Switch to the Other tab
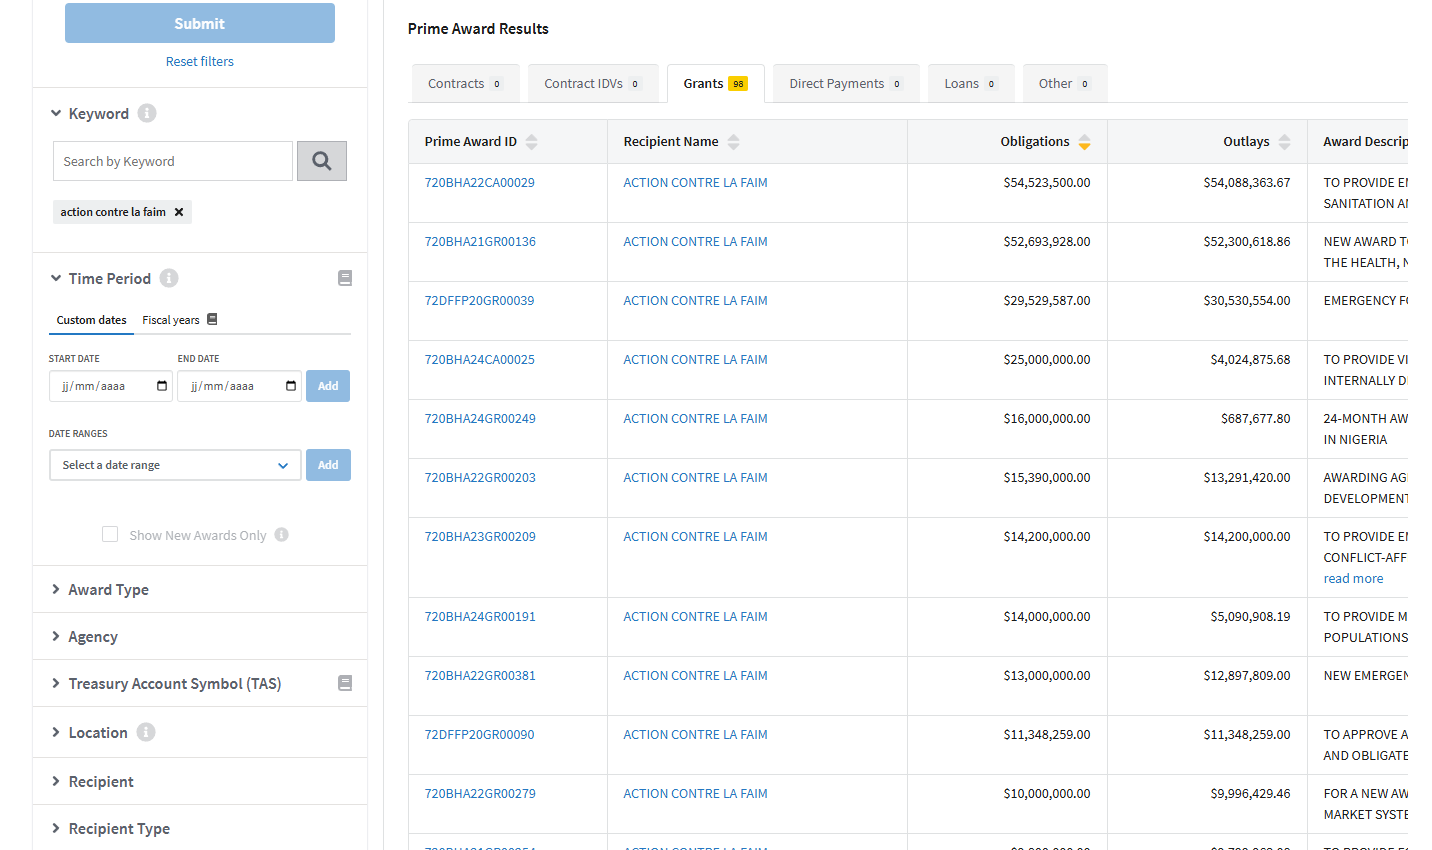The width and height of the screenshot is (1432, 850). point(1064,83)
